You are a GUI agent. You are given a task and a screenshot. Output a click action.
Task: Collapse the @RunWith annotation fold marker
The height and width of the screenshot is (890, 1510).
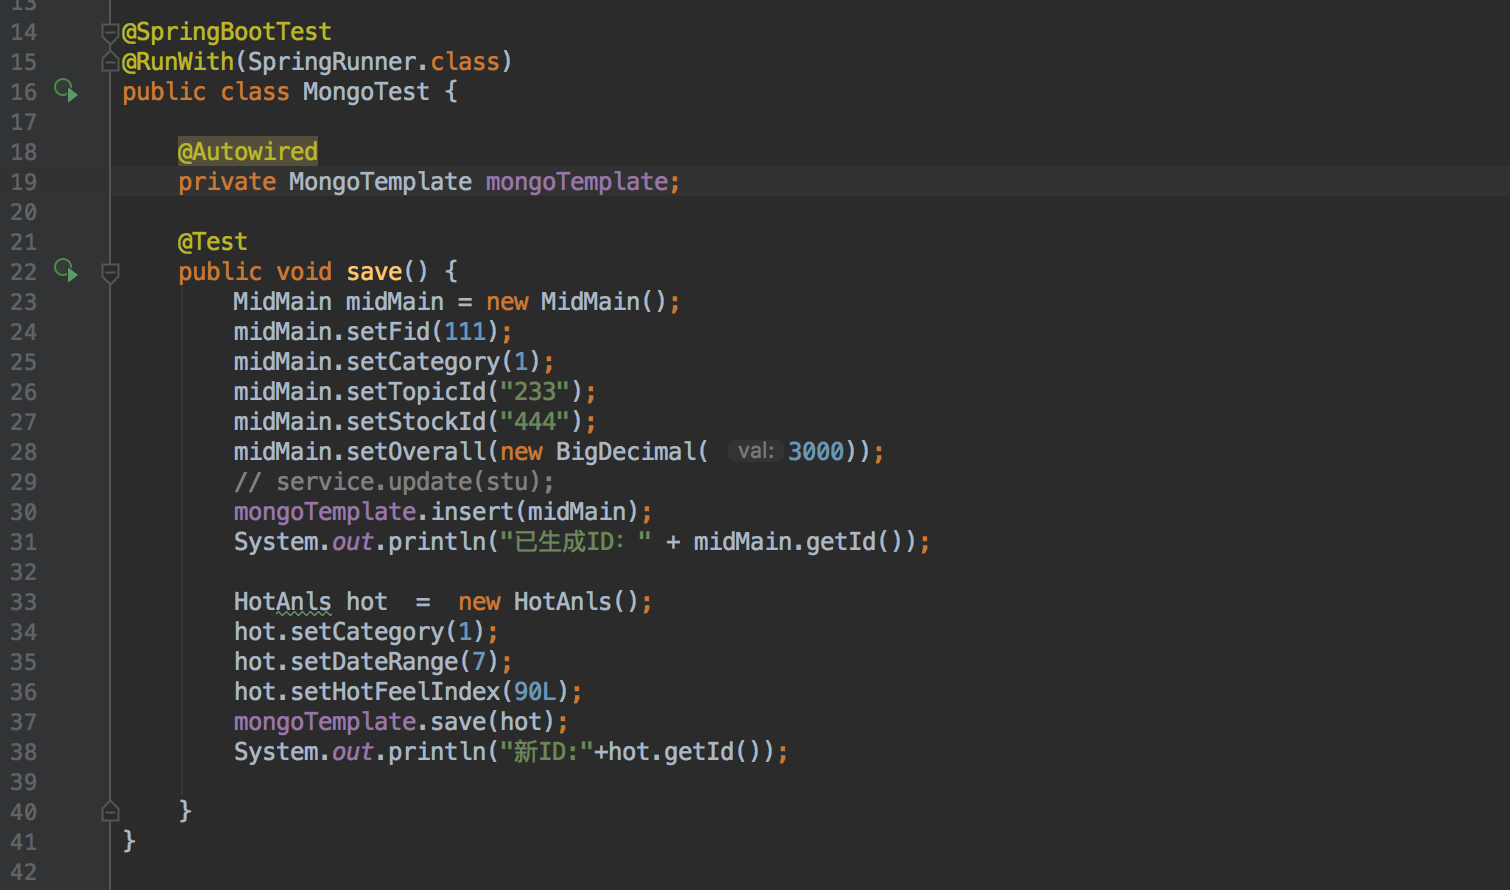[111, 62]
